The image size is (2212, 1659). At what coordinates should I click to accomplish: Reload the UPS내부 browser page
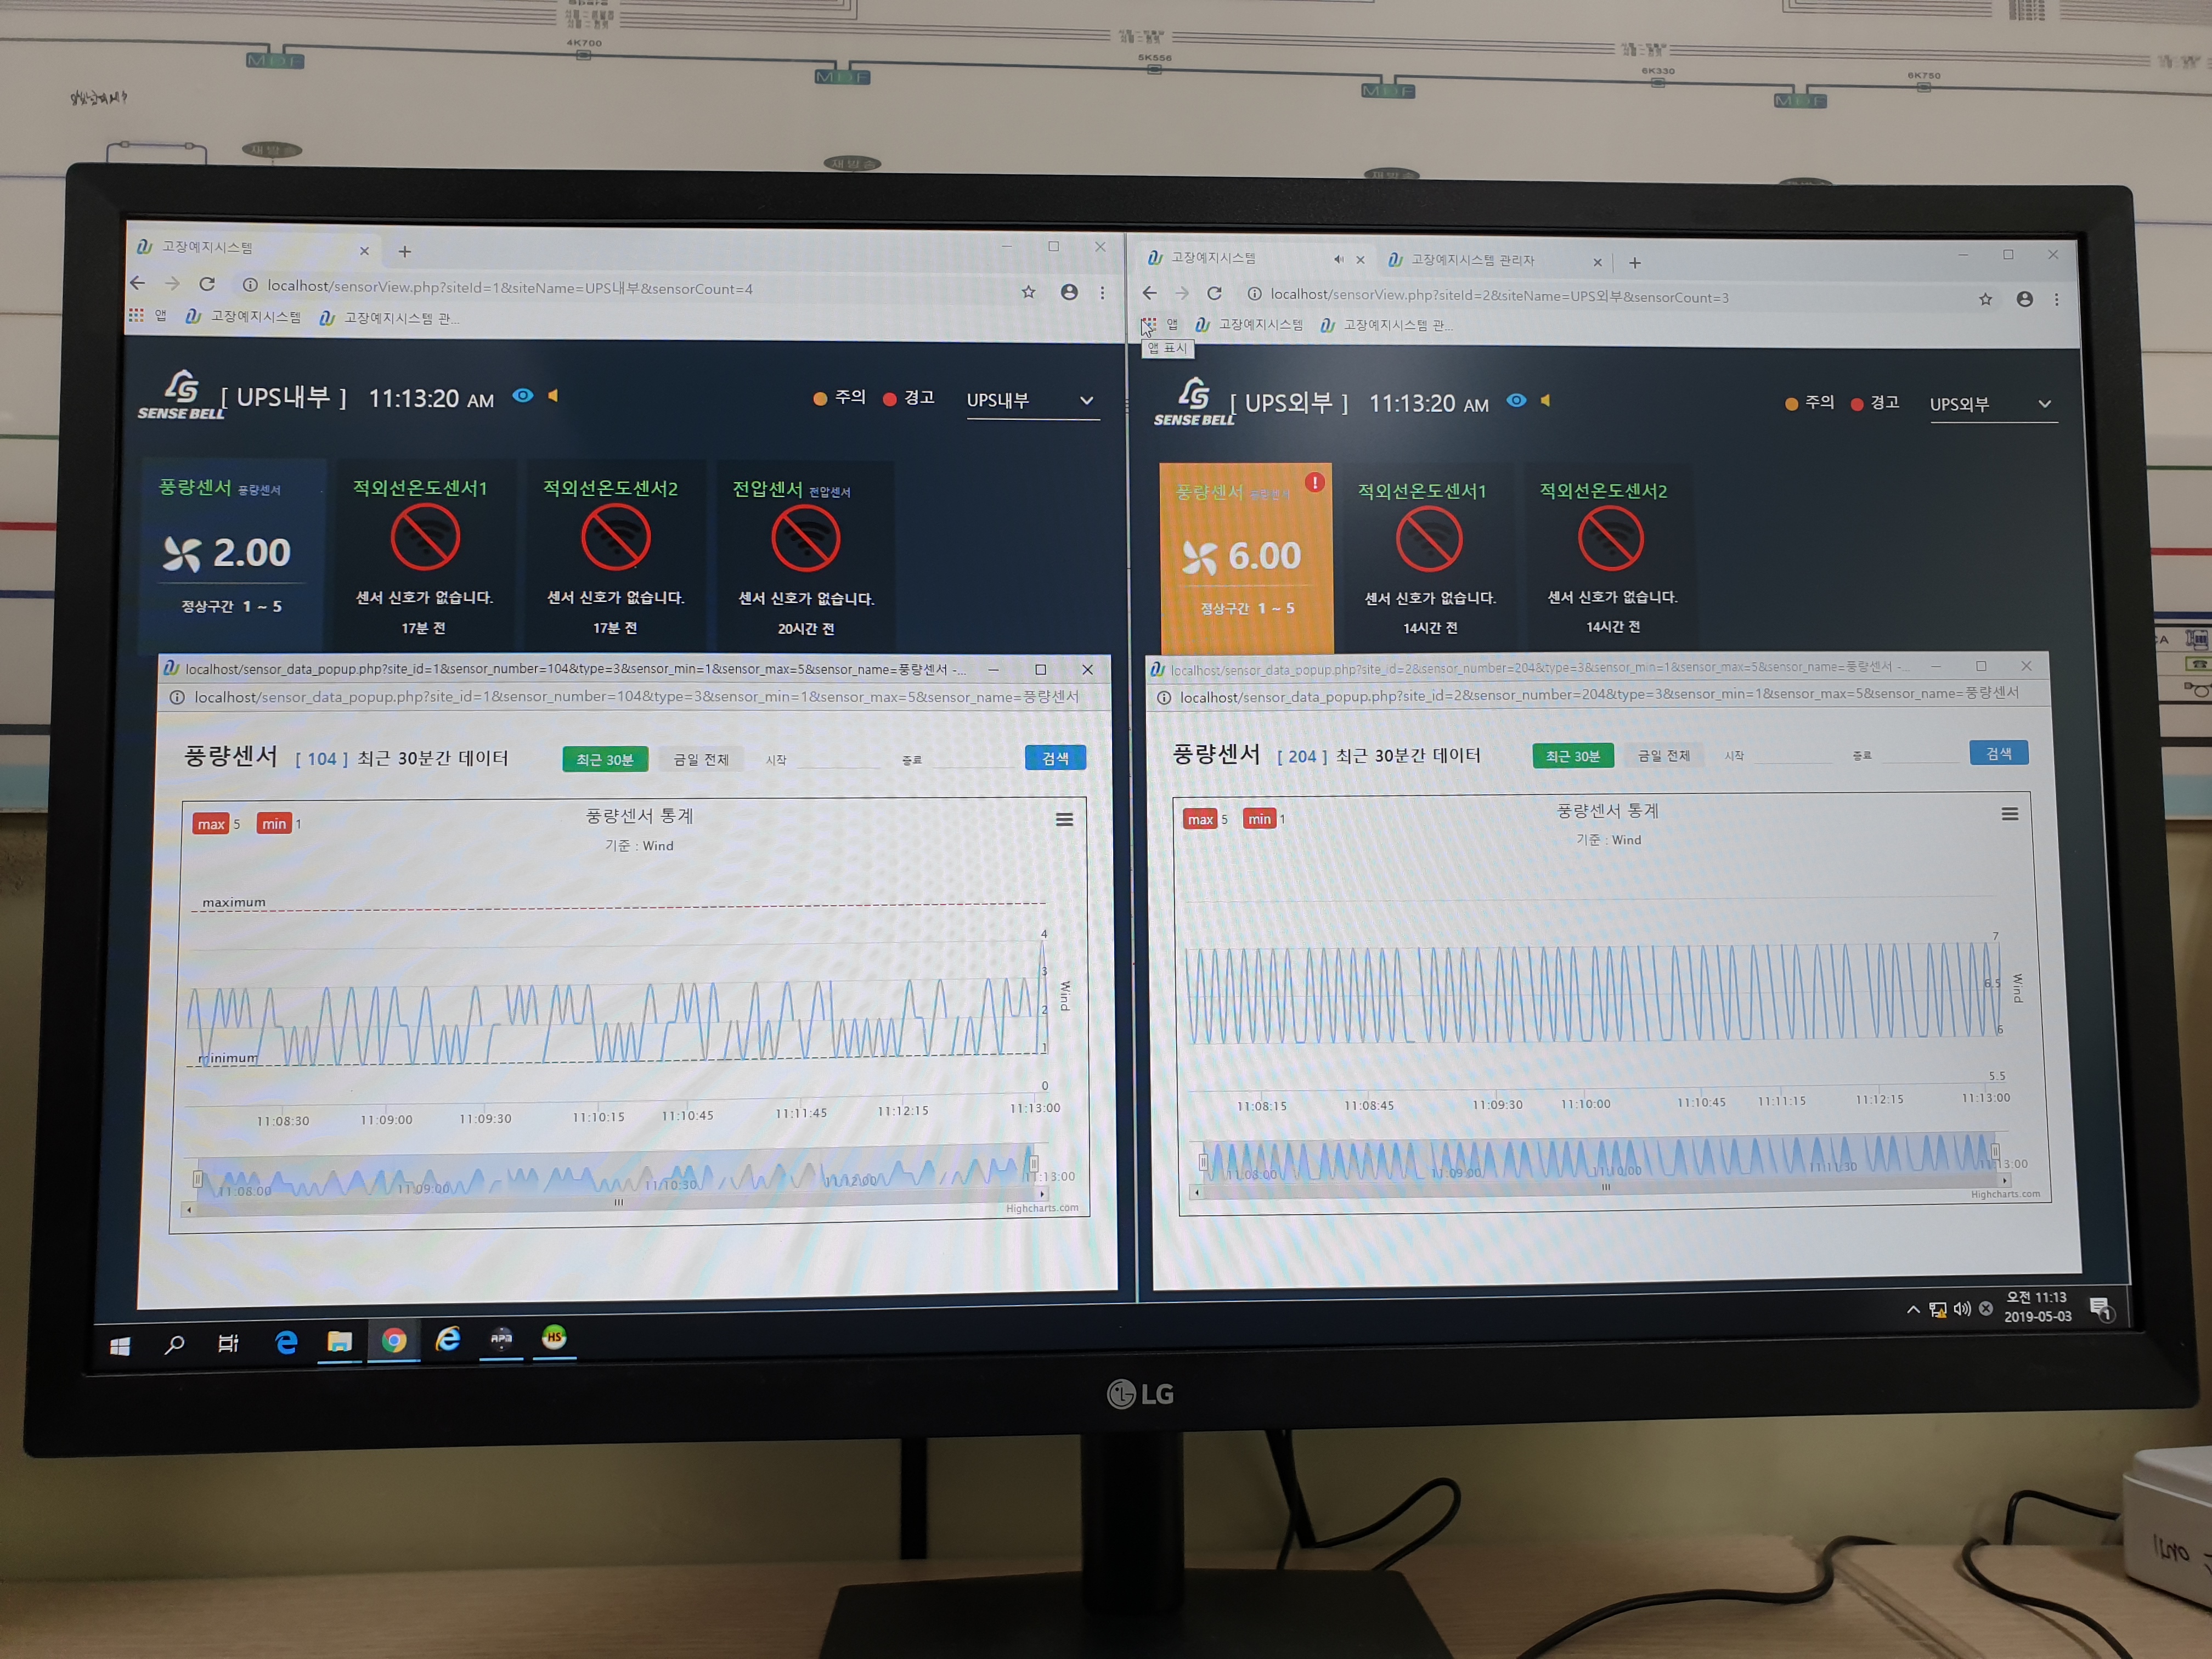click(207, 284)
